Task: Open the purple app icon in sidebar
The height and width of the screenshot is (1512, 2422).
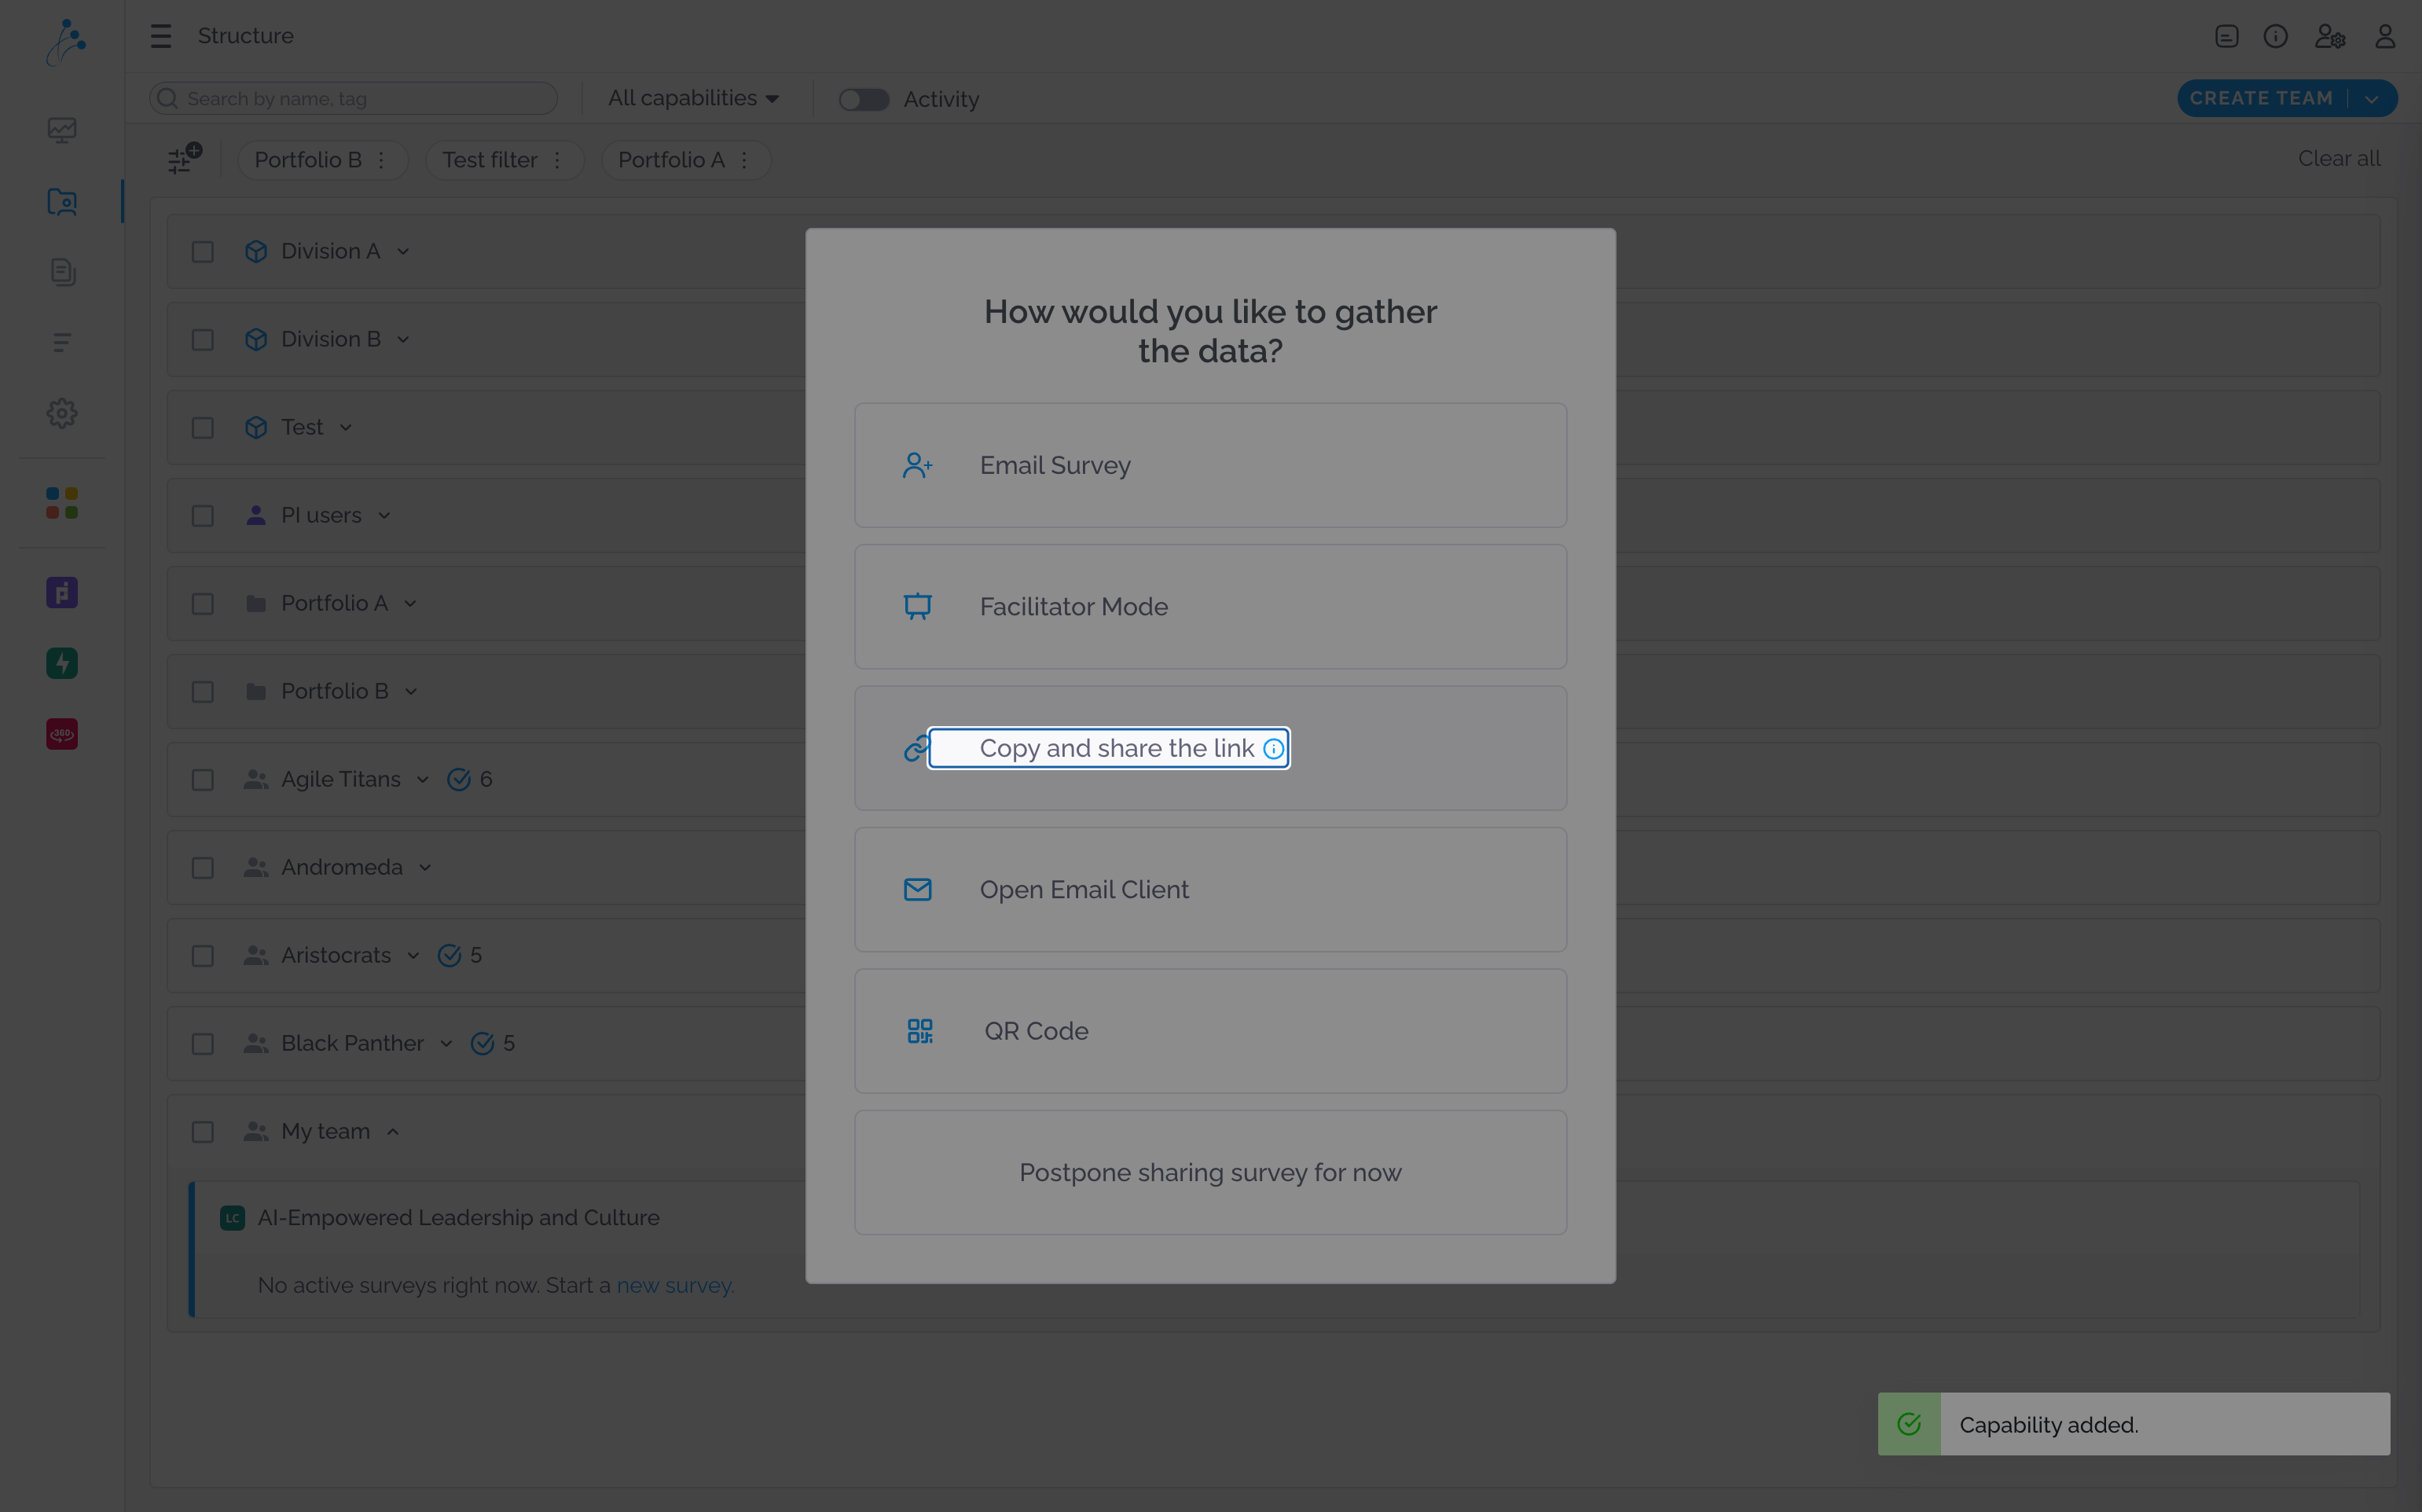Action: (62, 593)
